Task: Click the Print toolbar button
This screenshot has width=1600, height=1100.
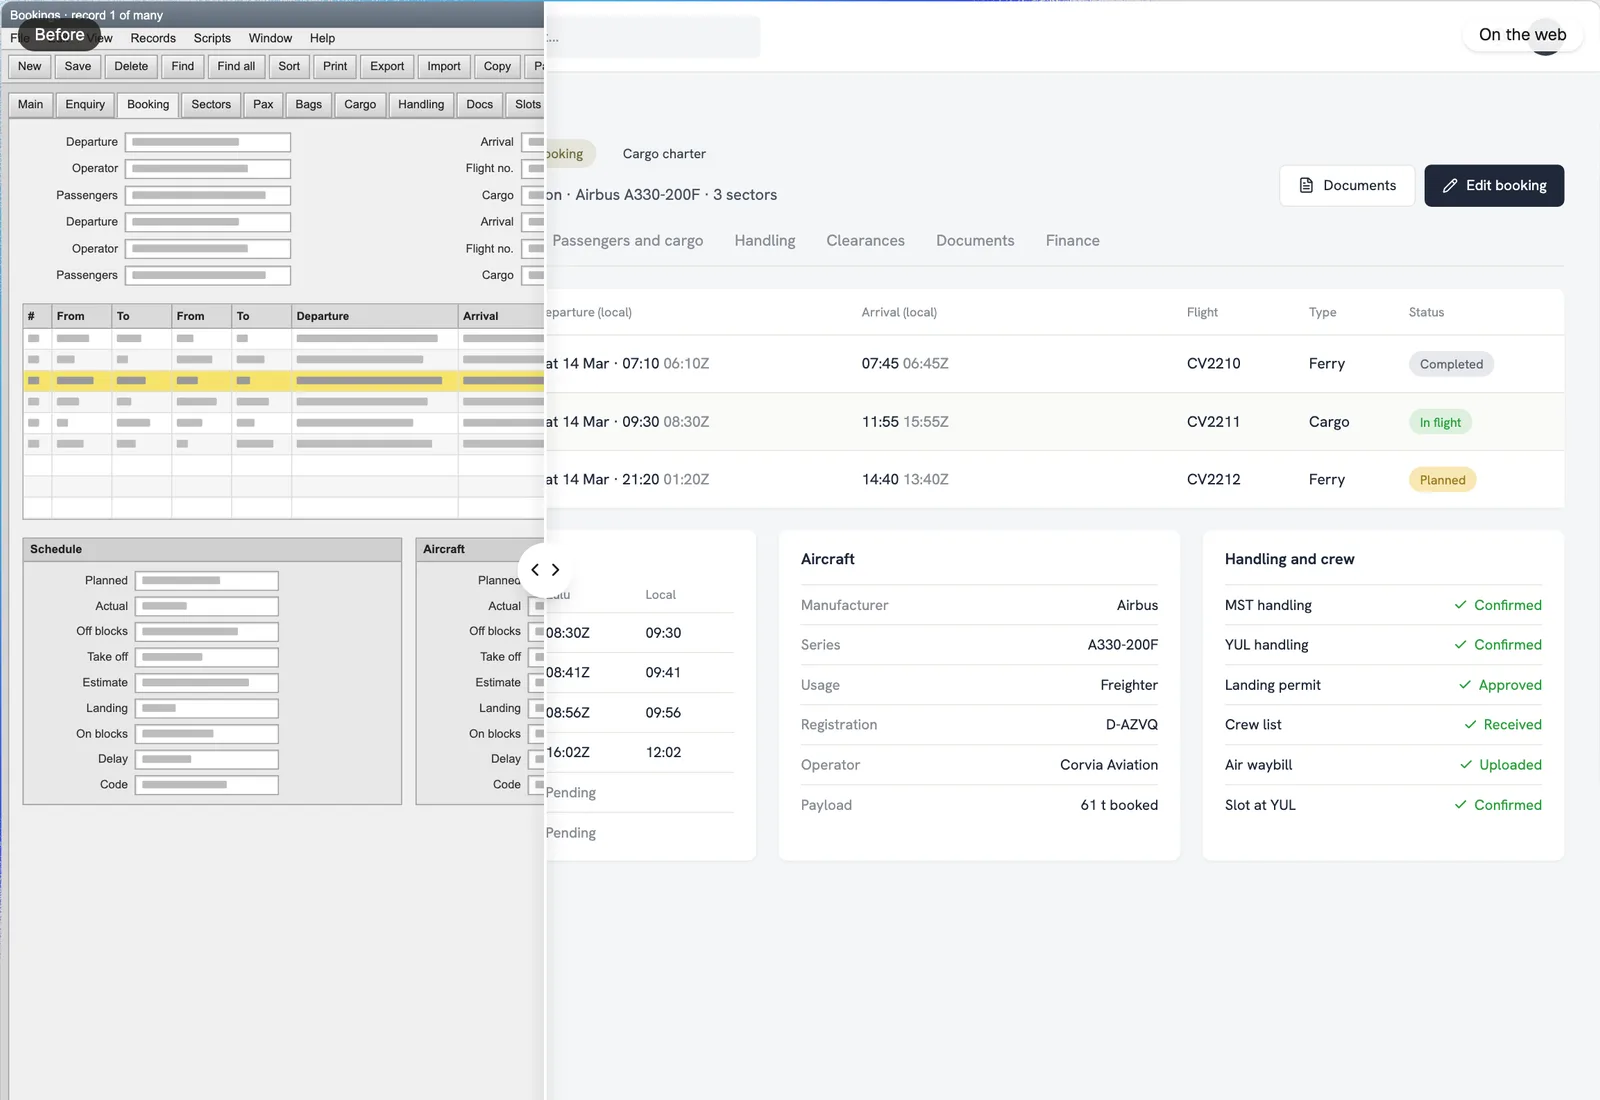Action: coord(335,67)
